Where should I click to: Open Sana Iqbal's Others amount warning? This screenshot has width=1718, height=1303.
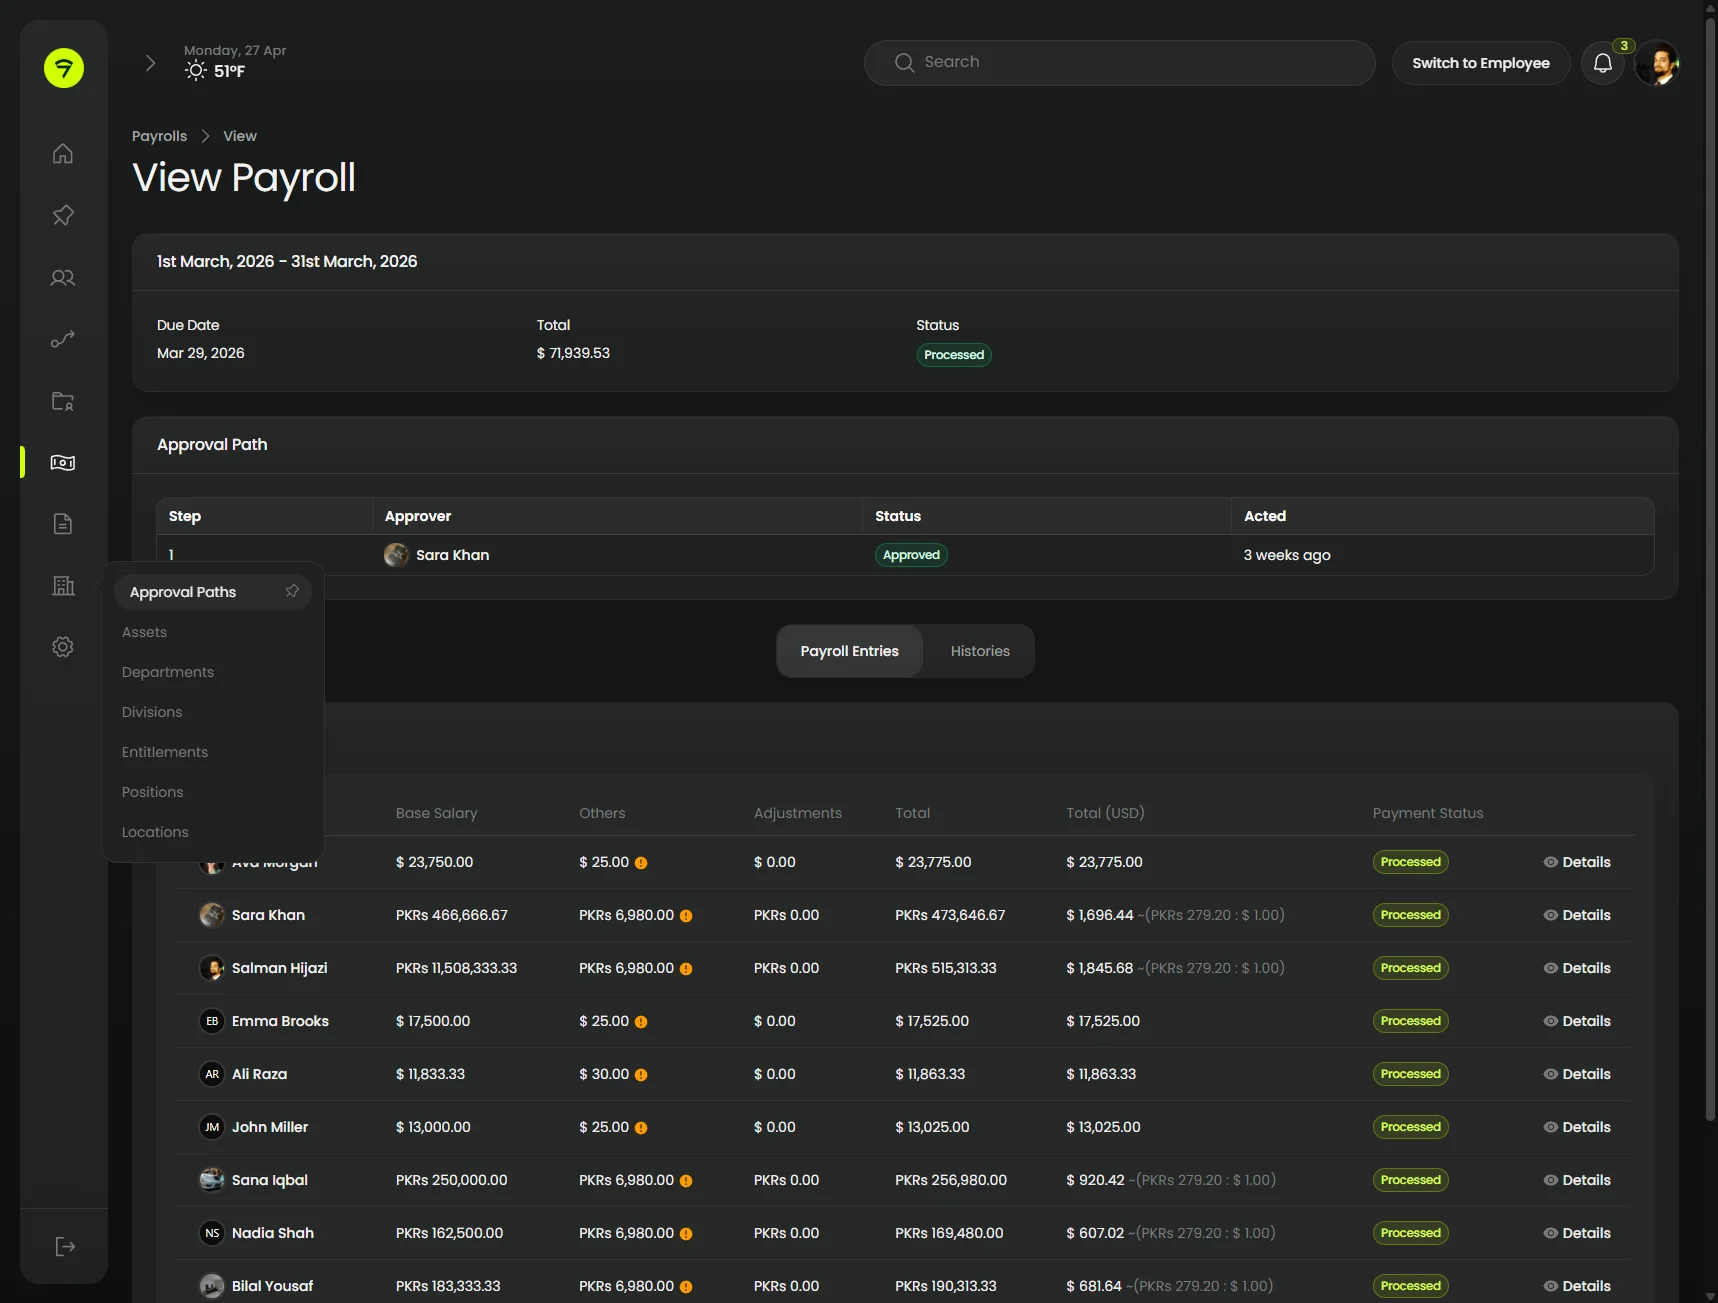(x=686, y=1181)
